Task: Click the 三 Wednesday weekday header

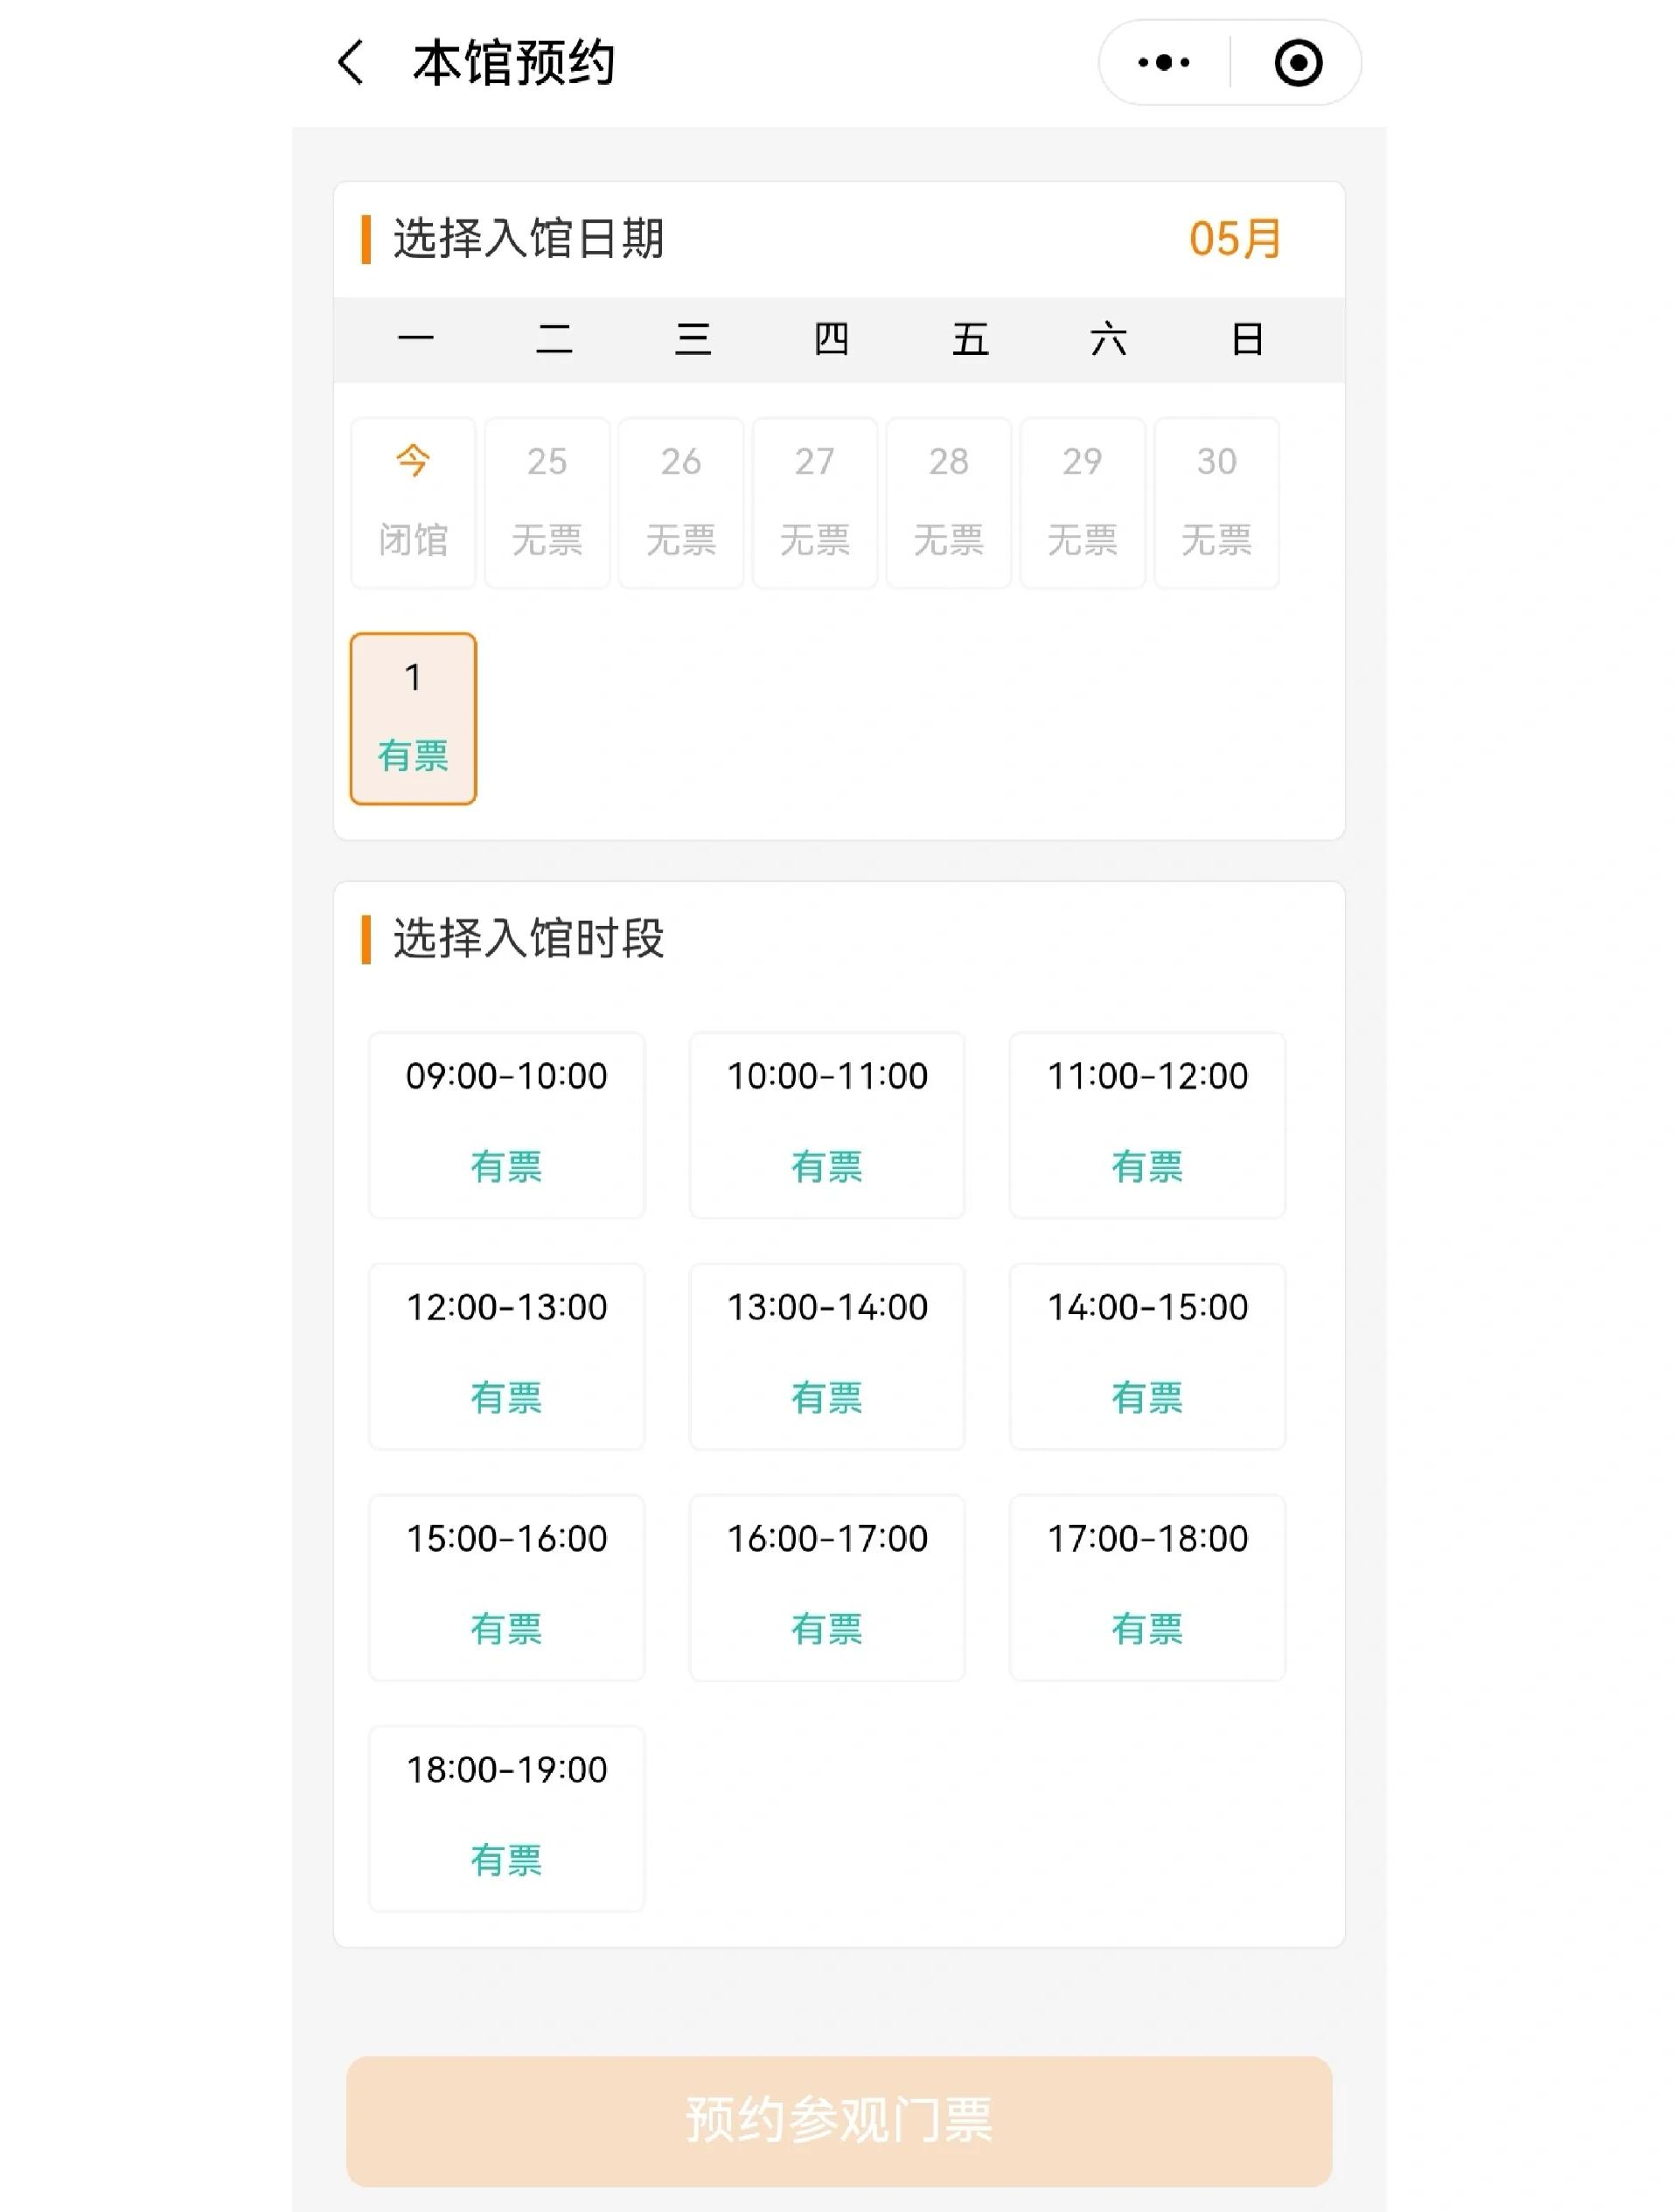Action: pos(693,339)
